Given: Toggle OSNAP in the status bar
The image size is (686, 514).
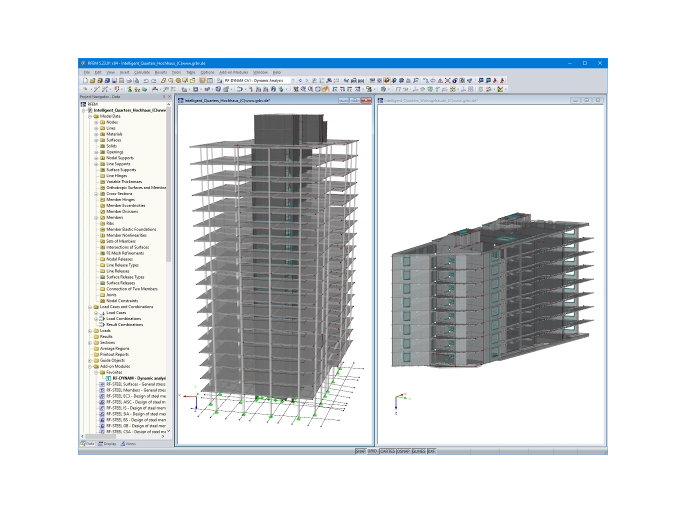Looking at the screenshot, I should 403,451.
